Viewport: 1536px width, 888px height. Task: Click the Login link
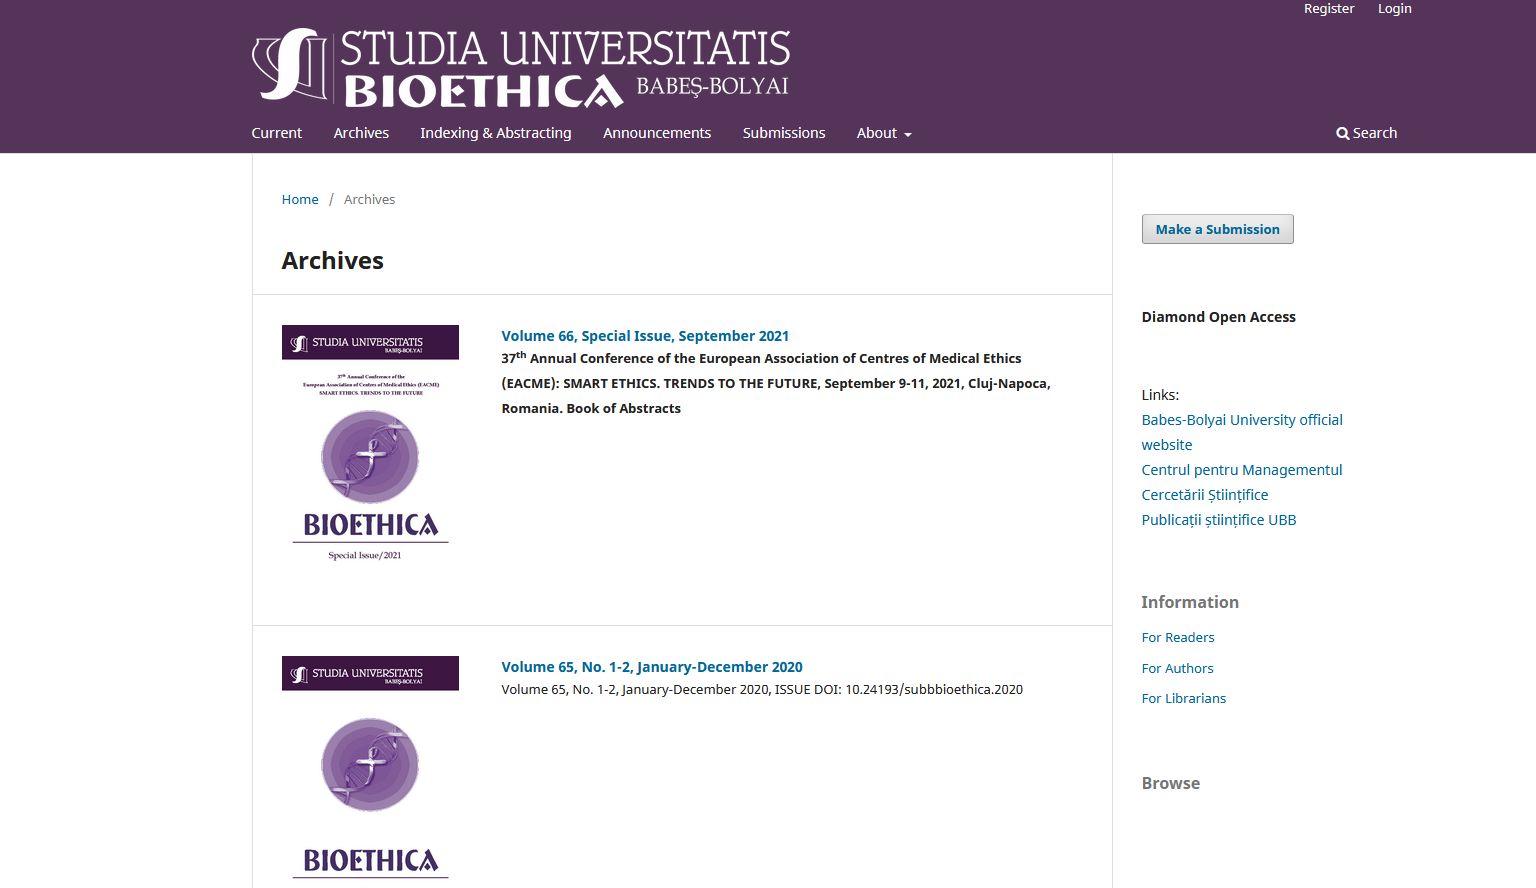(1394, 9)
